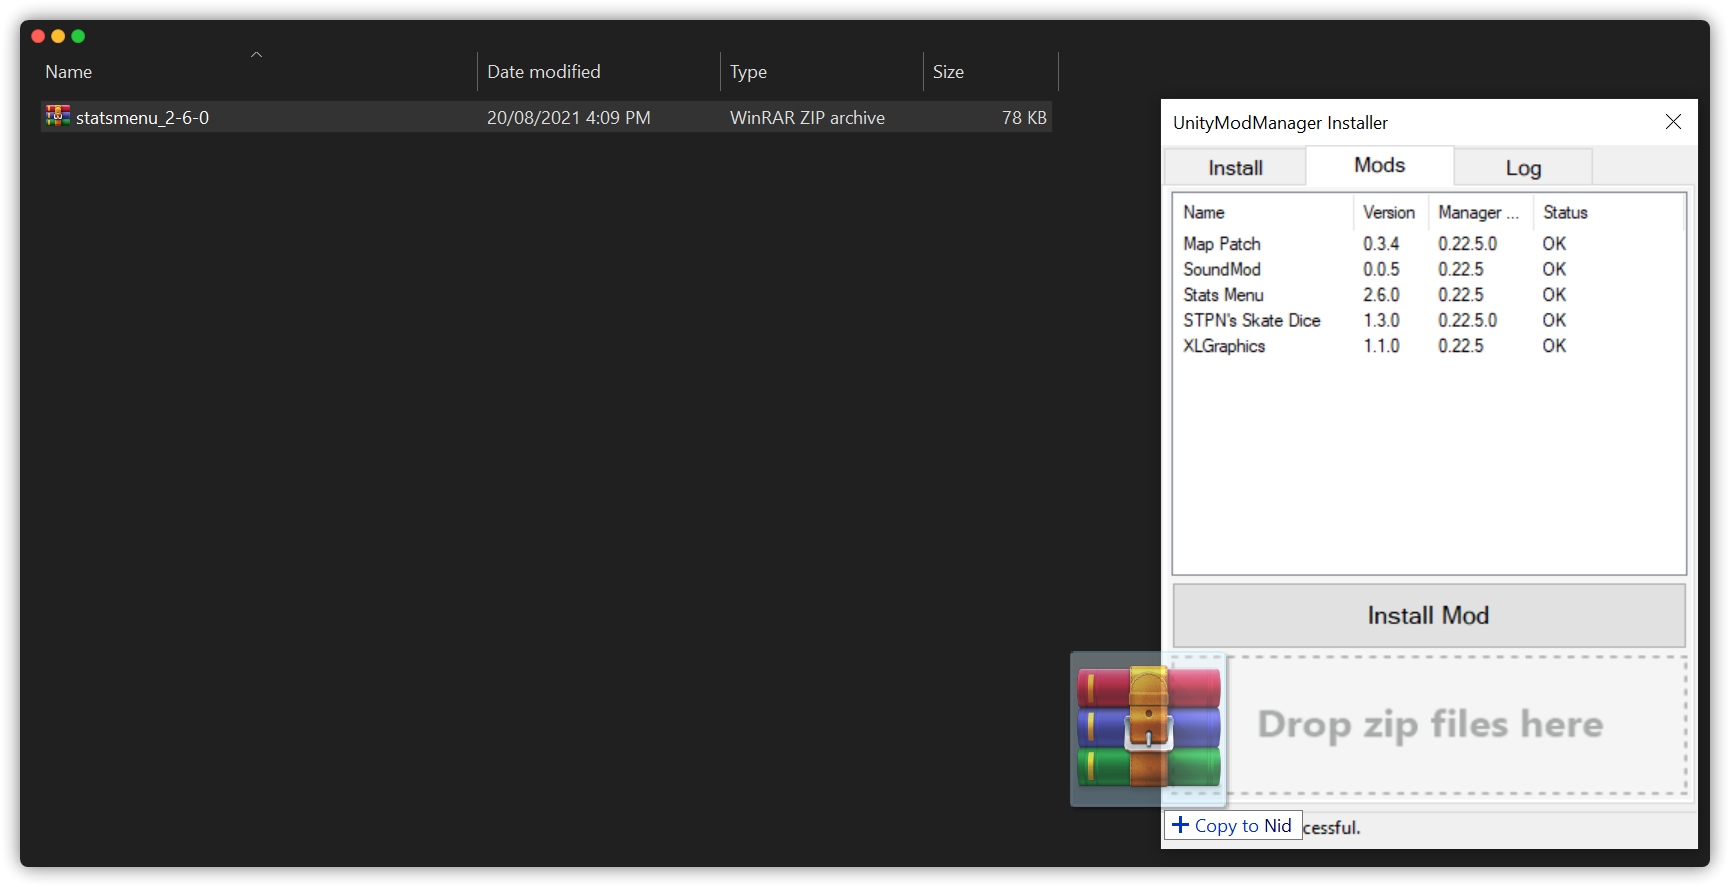Select the SoundMod mod row
This screenshot has width=1730, height=887.
pyautogui.click(x=1428, y=269)
